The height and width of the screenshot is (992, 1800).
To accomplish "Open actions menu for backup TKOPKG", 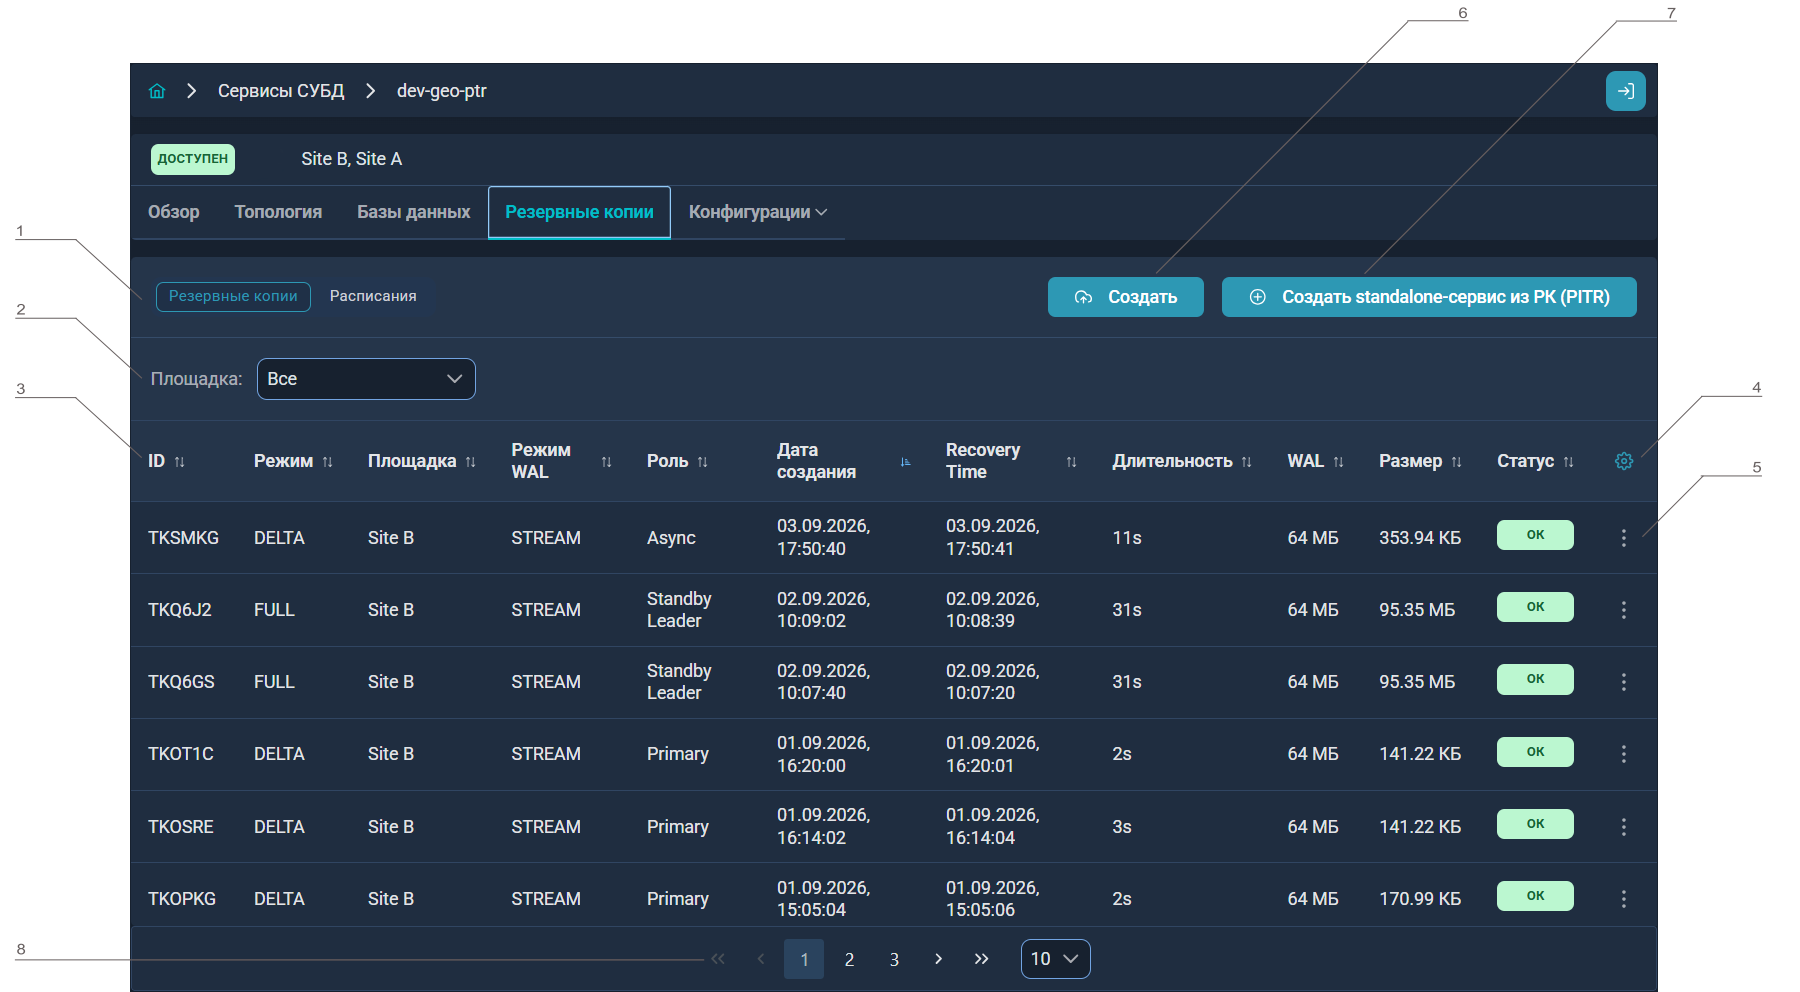I will [x=1624, y=899].
